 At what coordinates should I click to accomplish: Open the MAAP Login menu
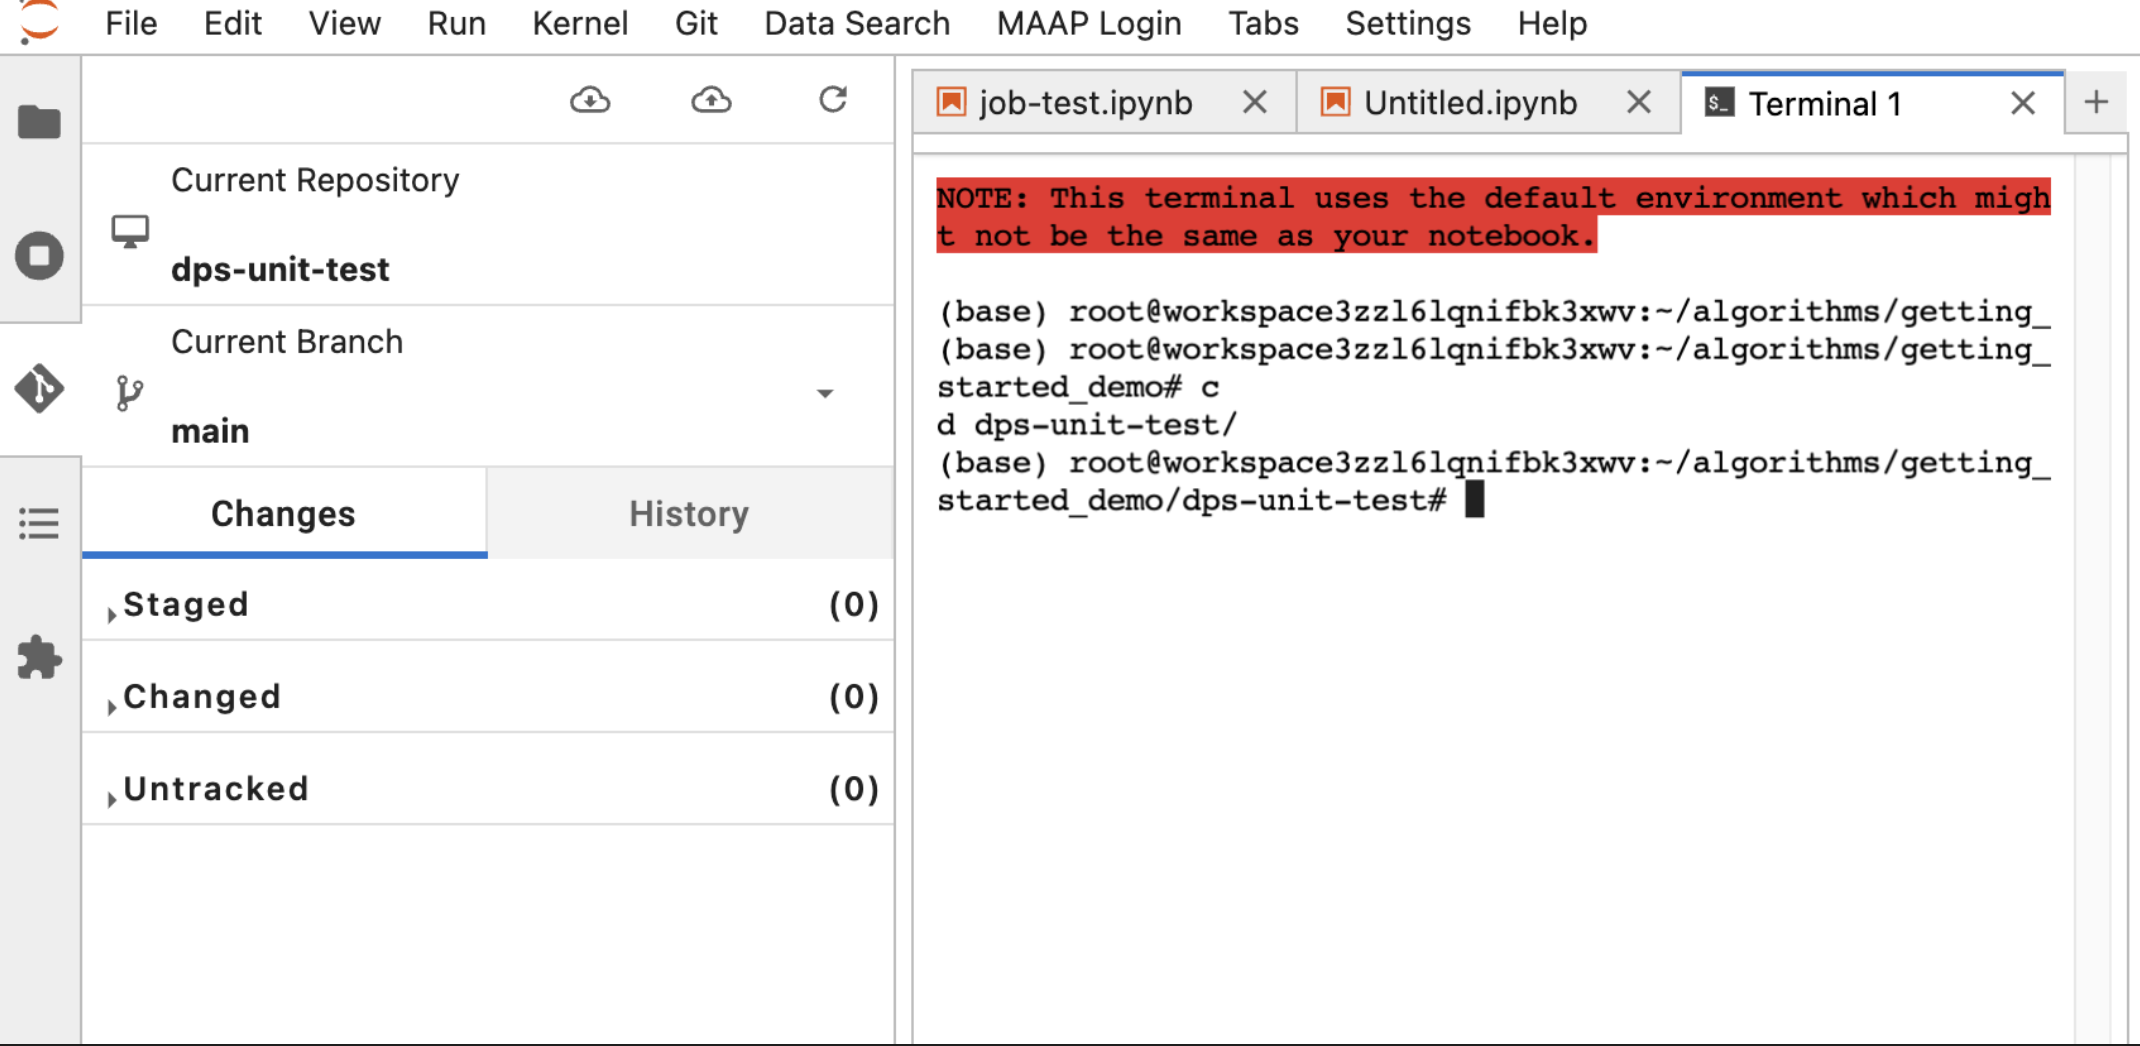tap(1089, 23)
